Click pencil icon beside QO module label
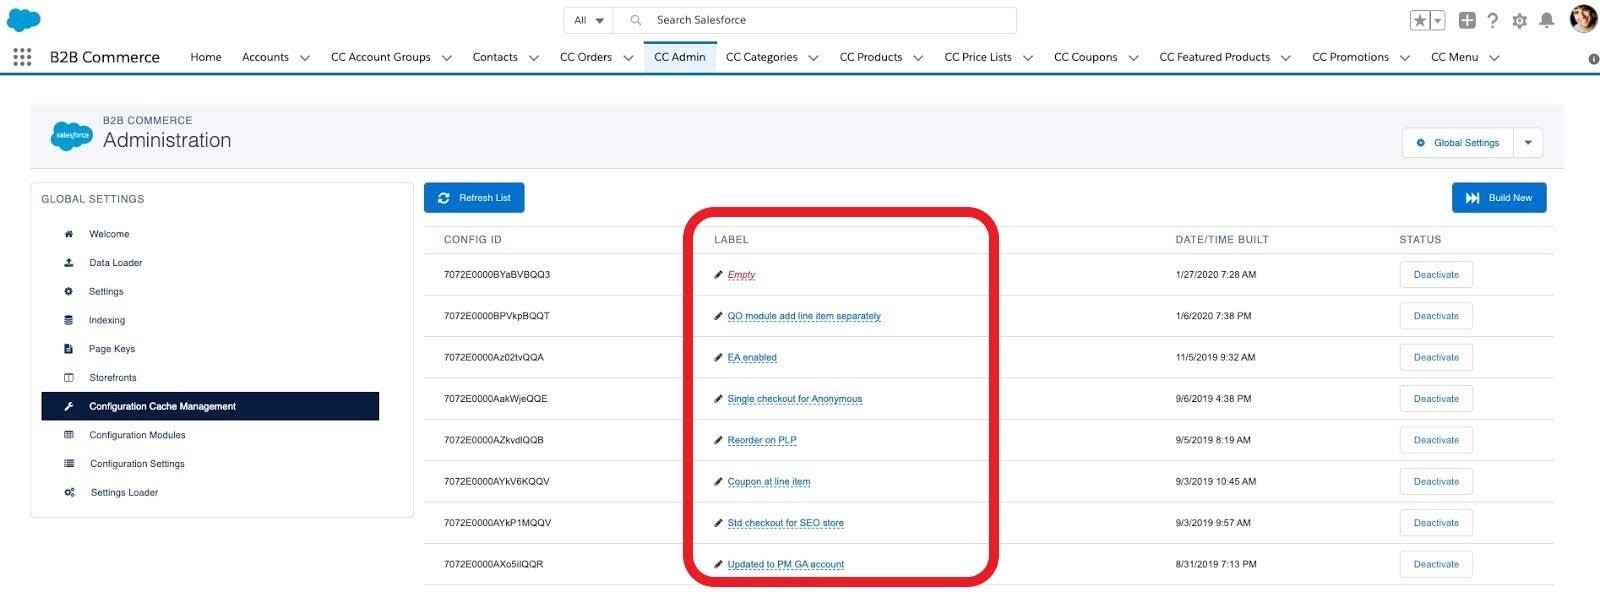The image size is (1600, 592). (x=718, y=316)
